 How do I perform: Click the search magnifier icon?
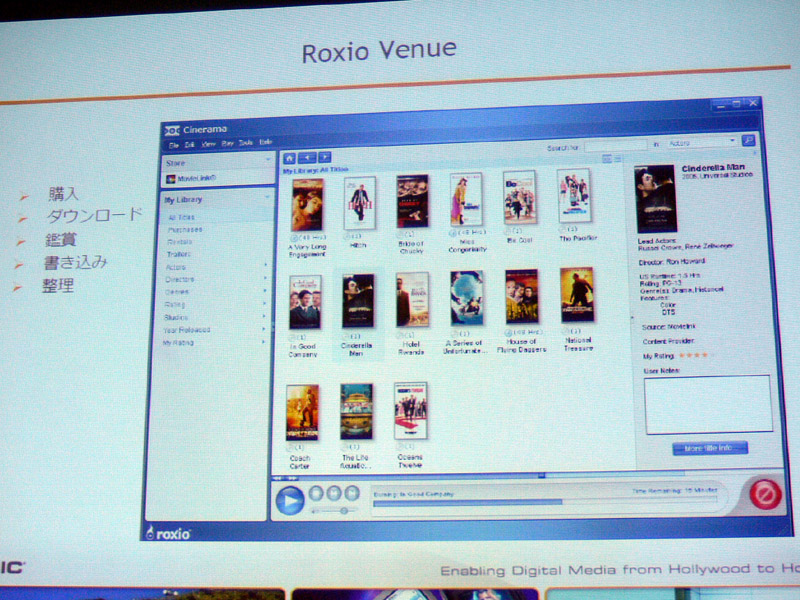(x=748, y=140)
